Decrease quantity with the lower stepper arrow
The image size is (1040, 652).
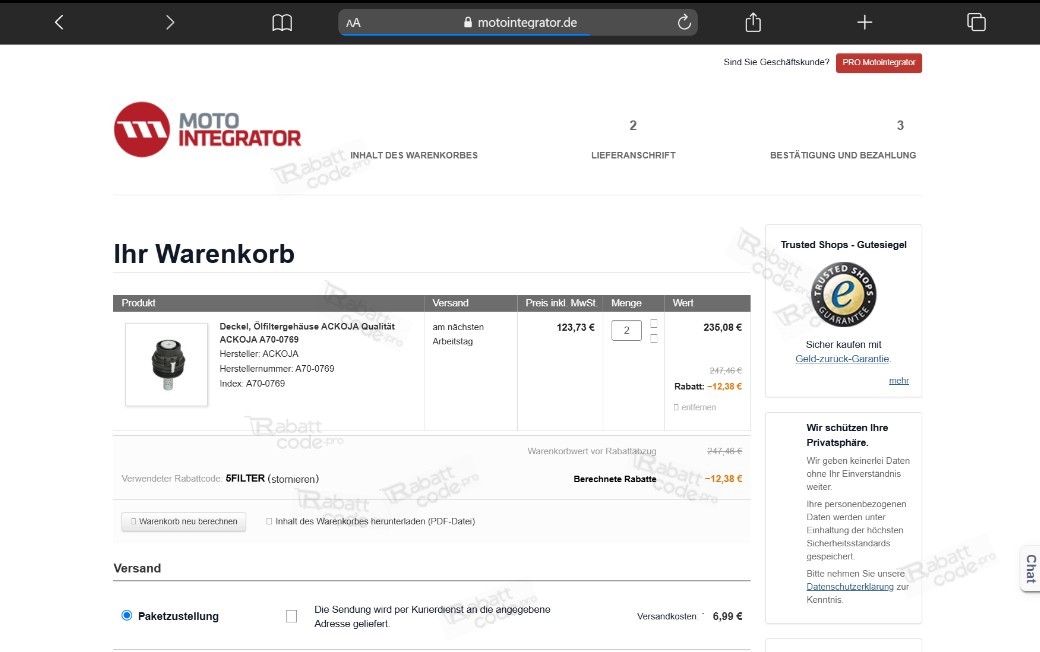[x=654, y=338]
